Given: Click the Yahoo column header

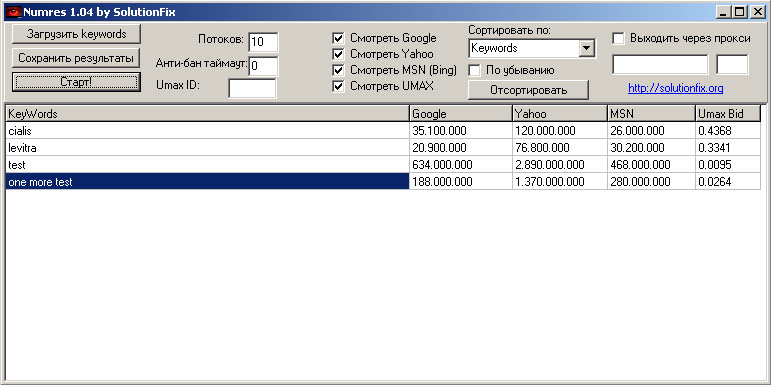Looking at the screenshot, I should tap(560, 114).
